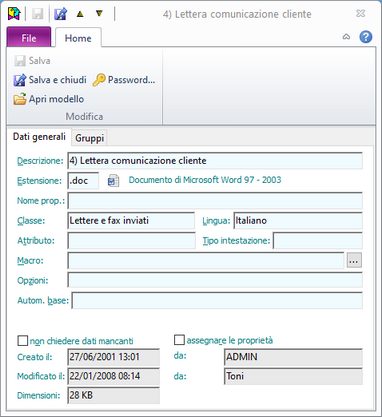Click the Tipo intestazione field
This screenshot has height=417, width=382.
click(x=318, y=241)
